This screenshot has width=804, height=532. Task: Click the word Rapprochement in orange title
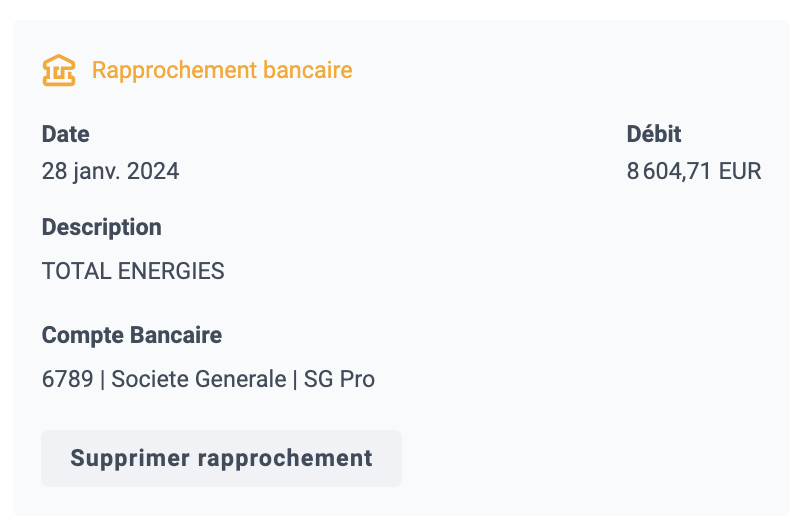click(174, 71)
